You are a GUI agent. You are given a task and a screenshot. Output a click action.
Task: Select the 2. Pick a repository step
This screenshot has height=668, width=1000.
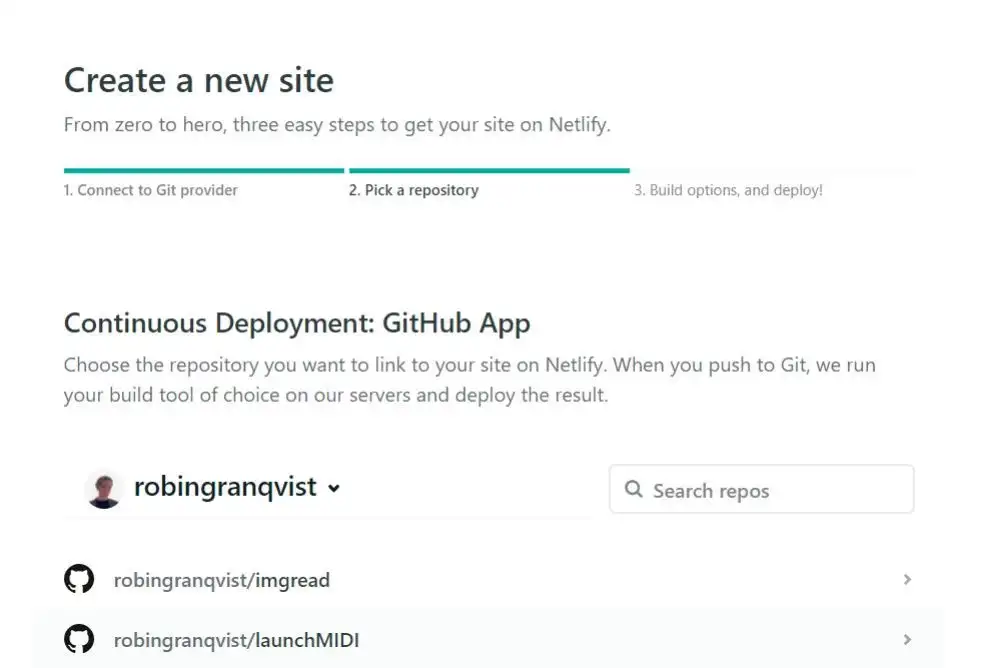414,190
